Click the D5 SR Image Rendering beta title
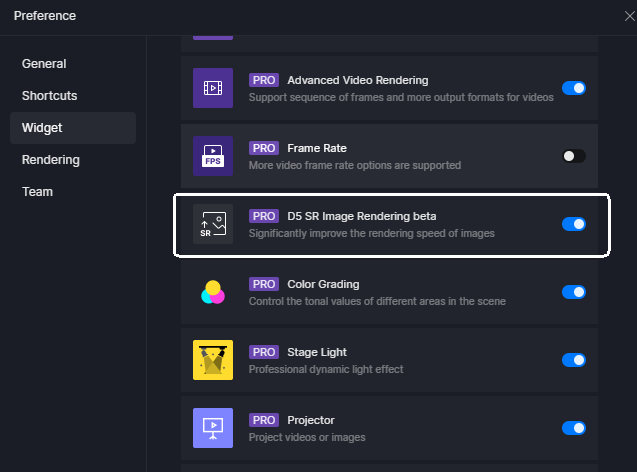 [362, 216]
